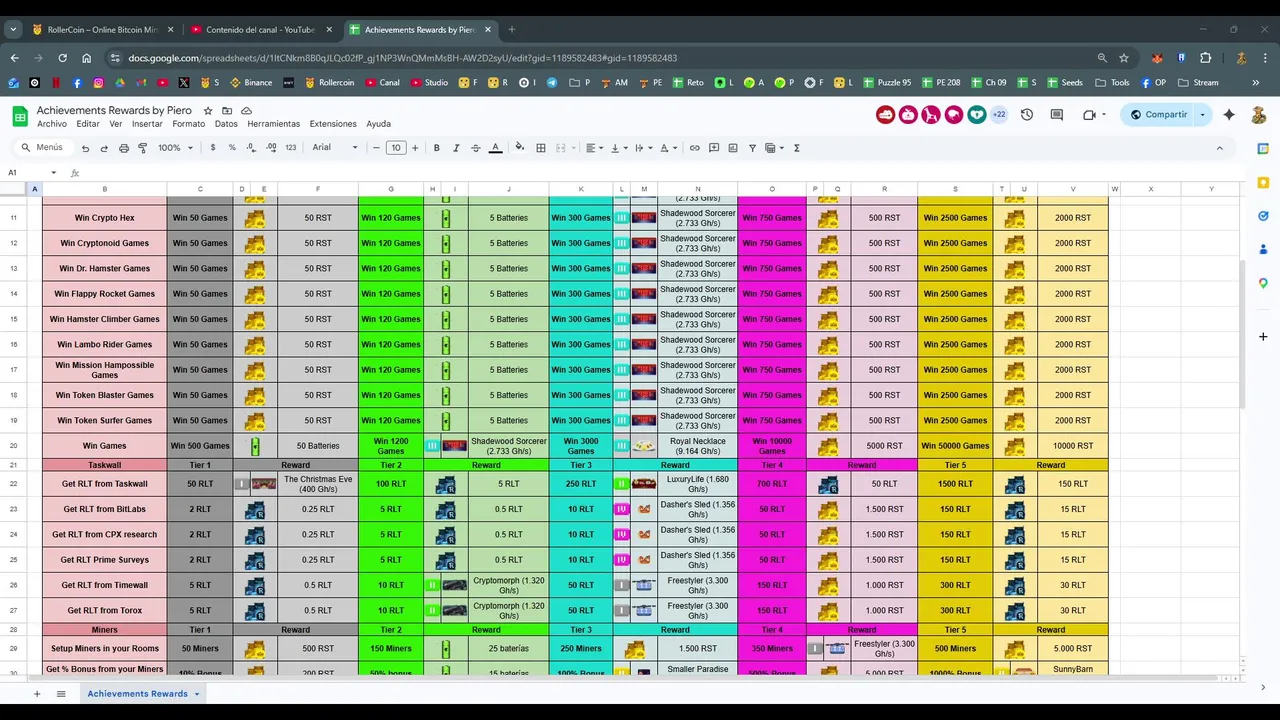The width and height of the screenshot is (1280, 720).
Task: Click the Insert link icon
Action: click(695, 148)
